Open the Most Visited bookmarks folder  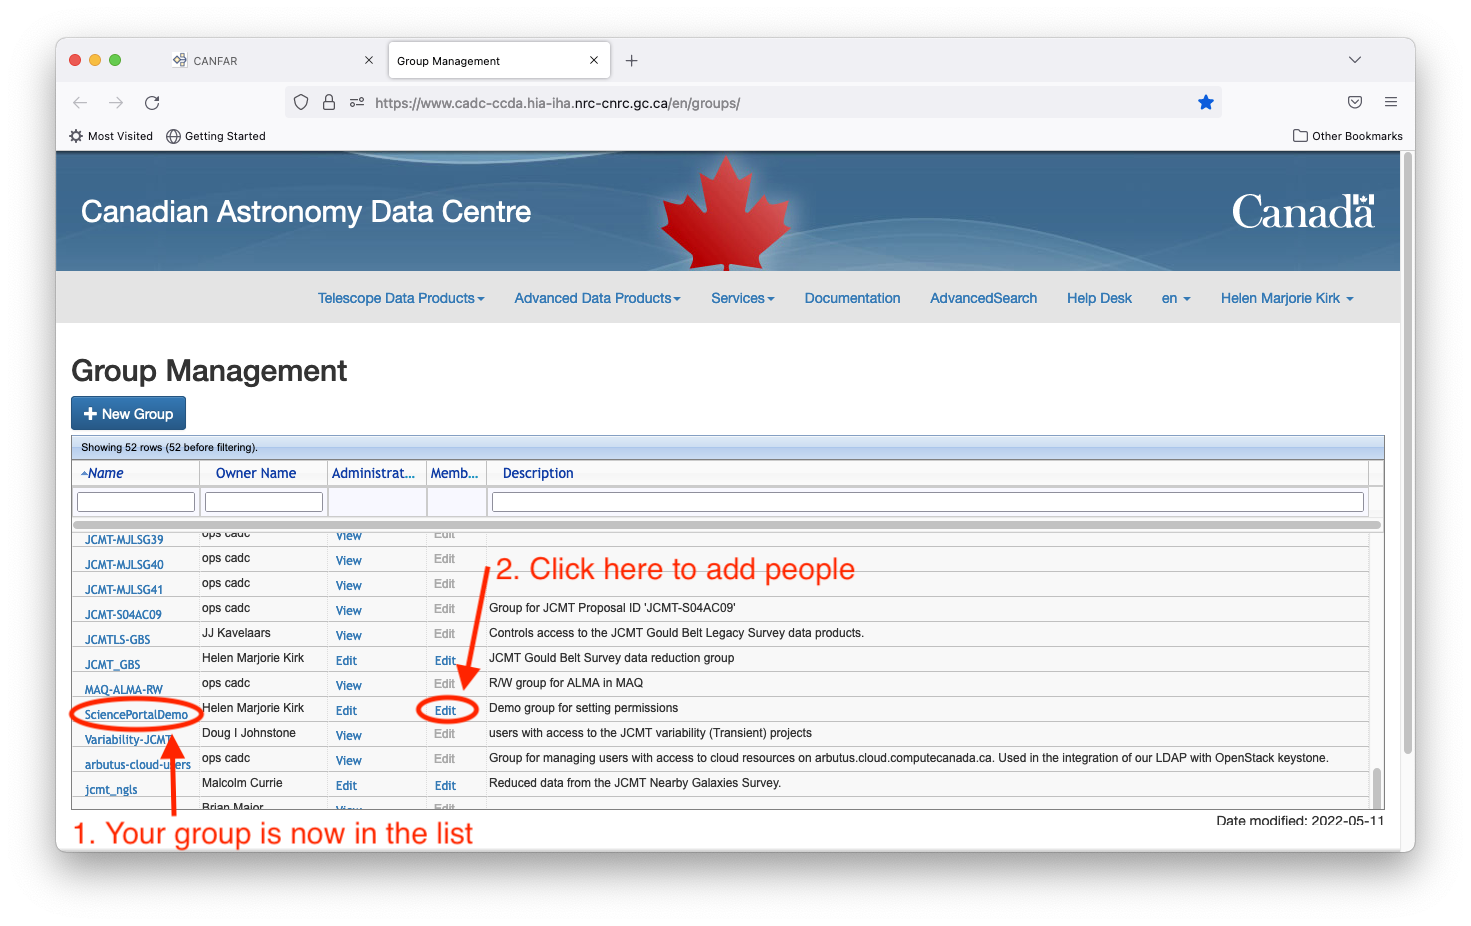[x=111, y=136]
